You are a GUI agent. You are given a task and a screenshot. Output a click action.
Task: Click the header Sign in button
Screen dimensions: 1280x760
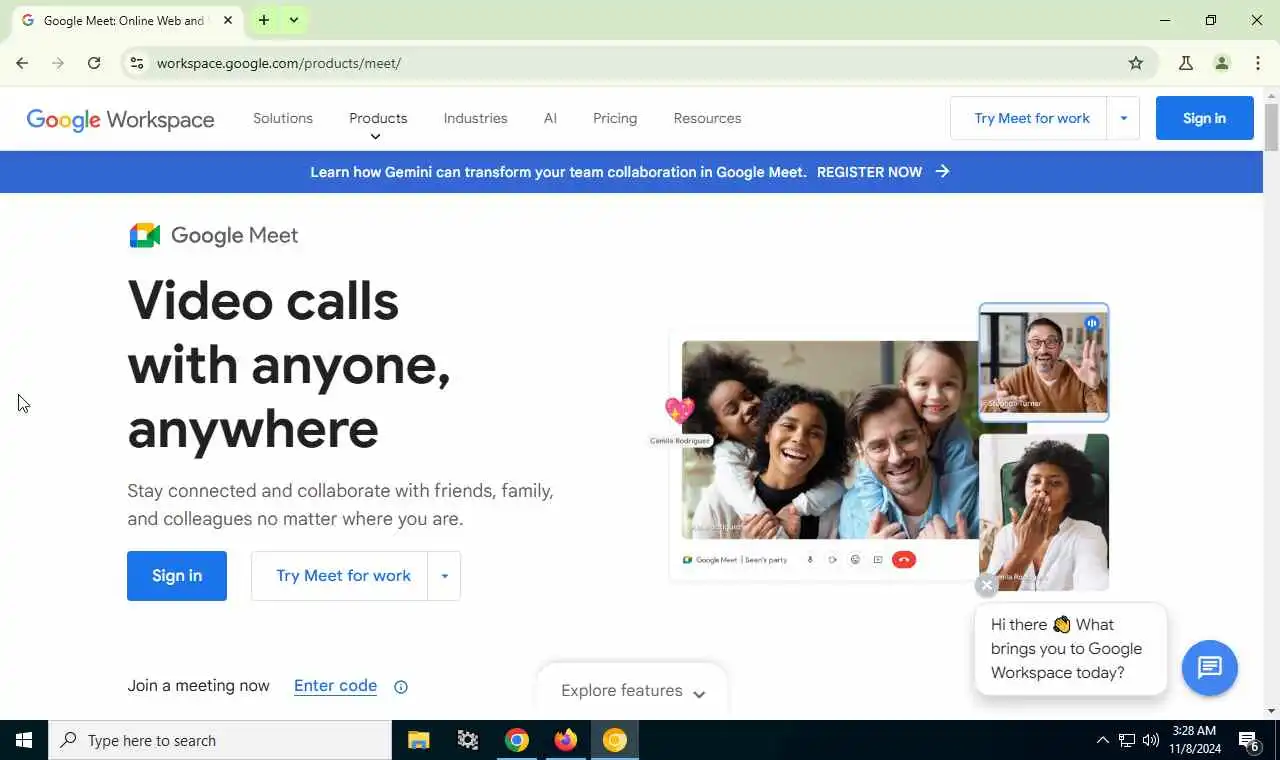pos(1204,118)
